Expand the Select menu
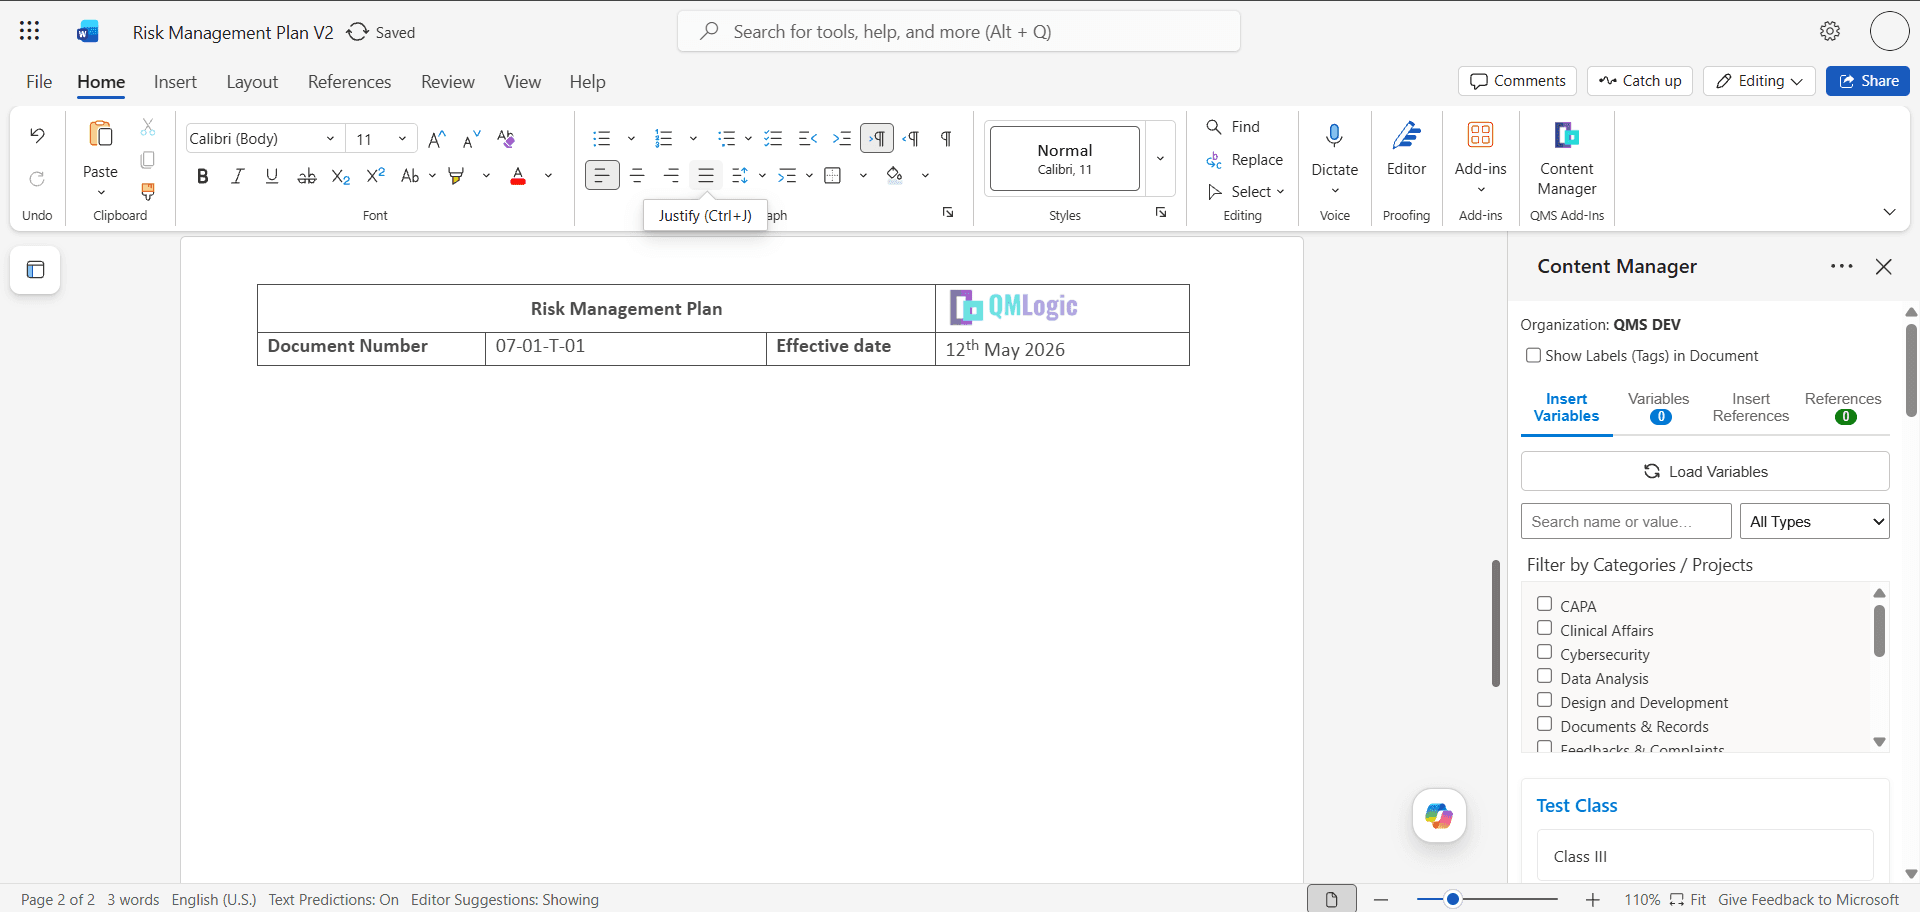Screen dimensions: 1920x912 coord(1246,191)
